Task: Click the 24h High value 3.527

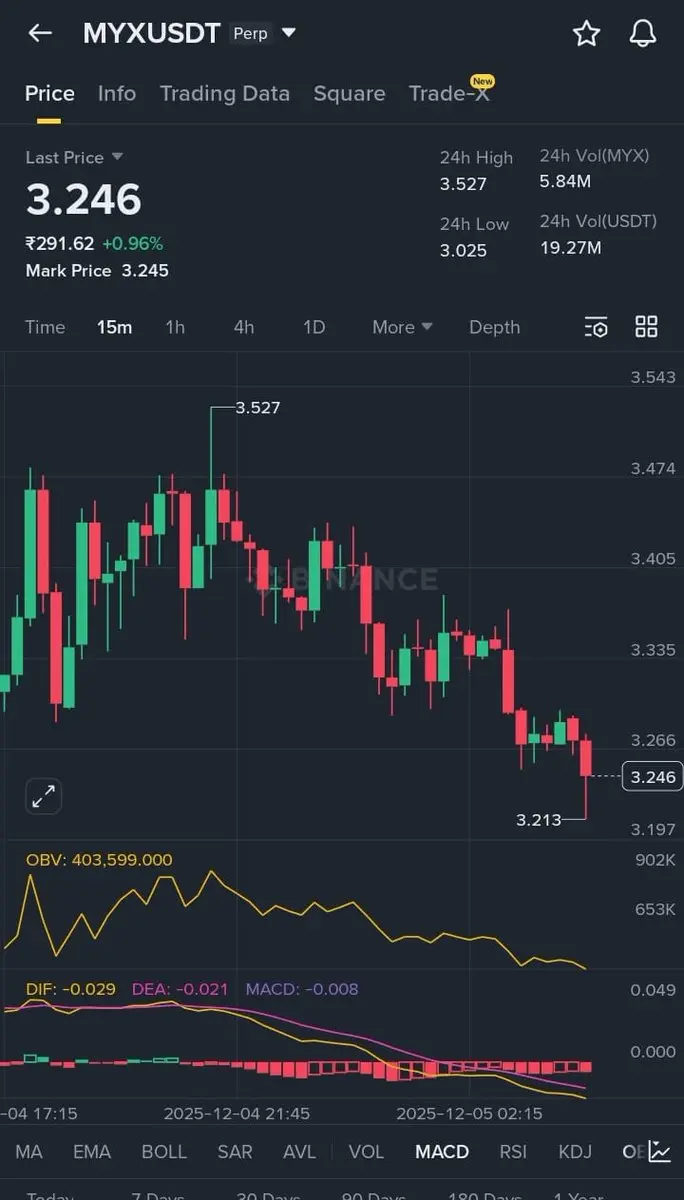Action: (463, 184)
